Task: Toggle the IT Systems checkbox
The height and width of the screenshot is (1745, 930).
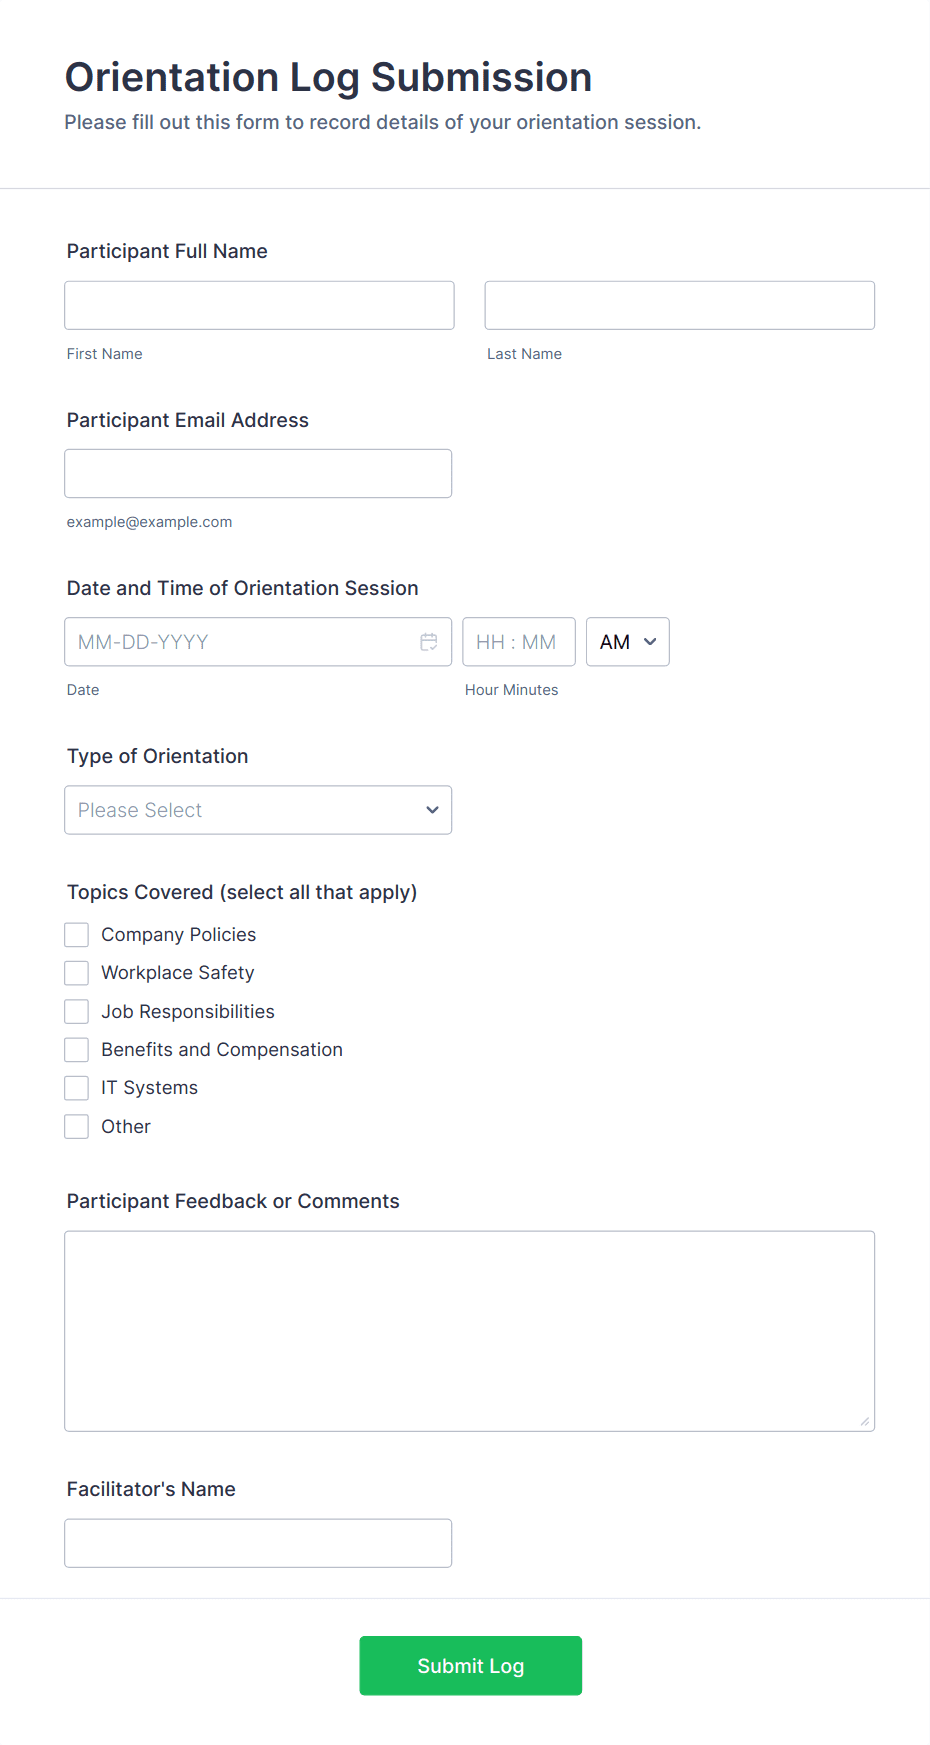Action: pos(77,1088)
